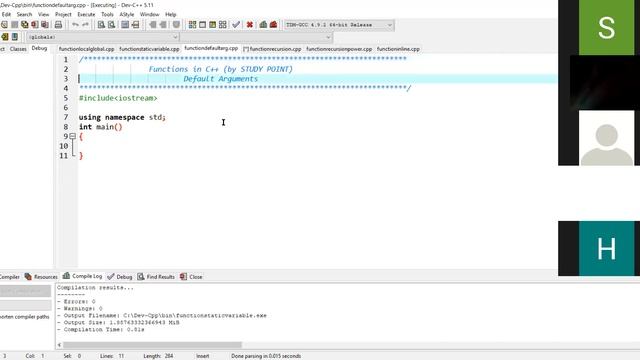Open the Execute menu
Screen dimensions: 640x360
[86, 14]
